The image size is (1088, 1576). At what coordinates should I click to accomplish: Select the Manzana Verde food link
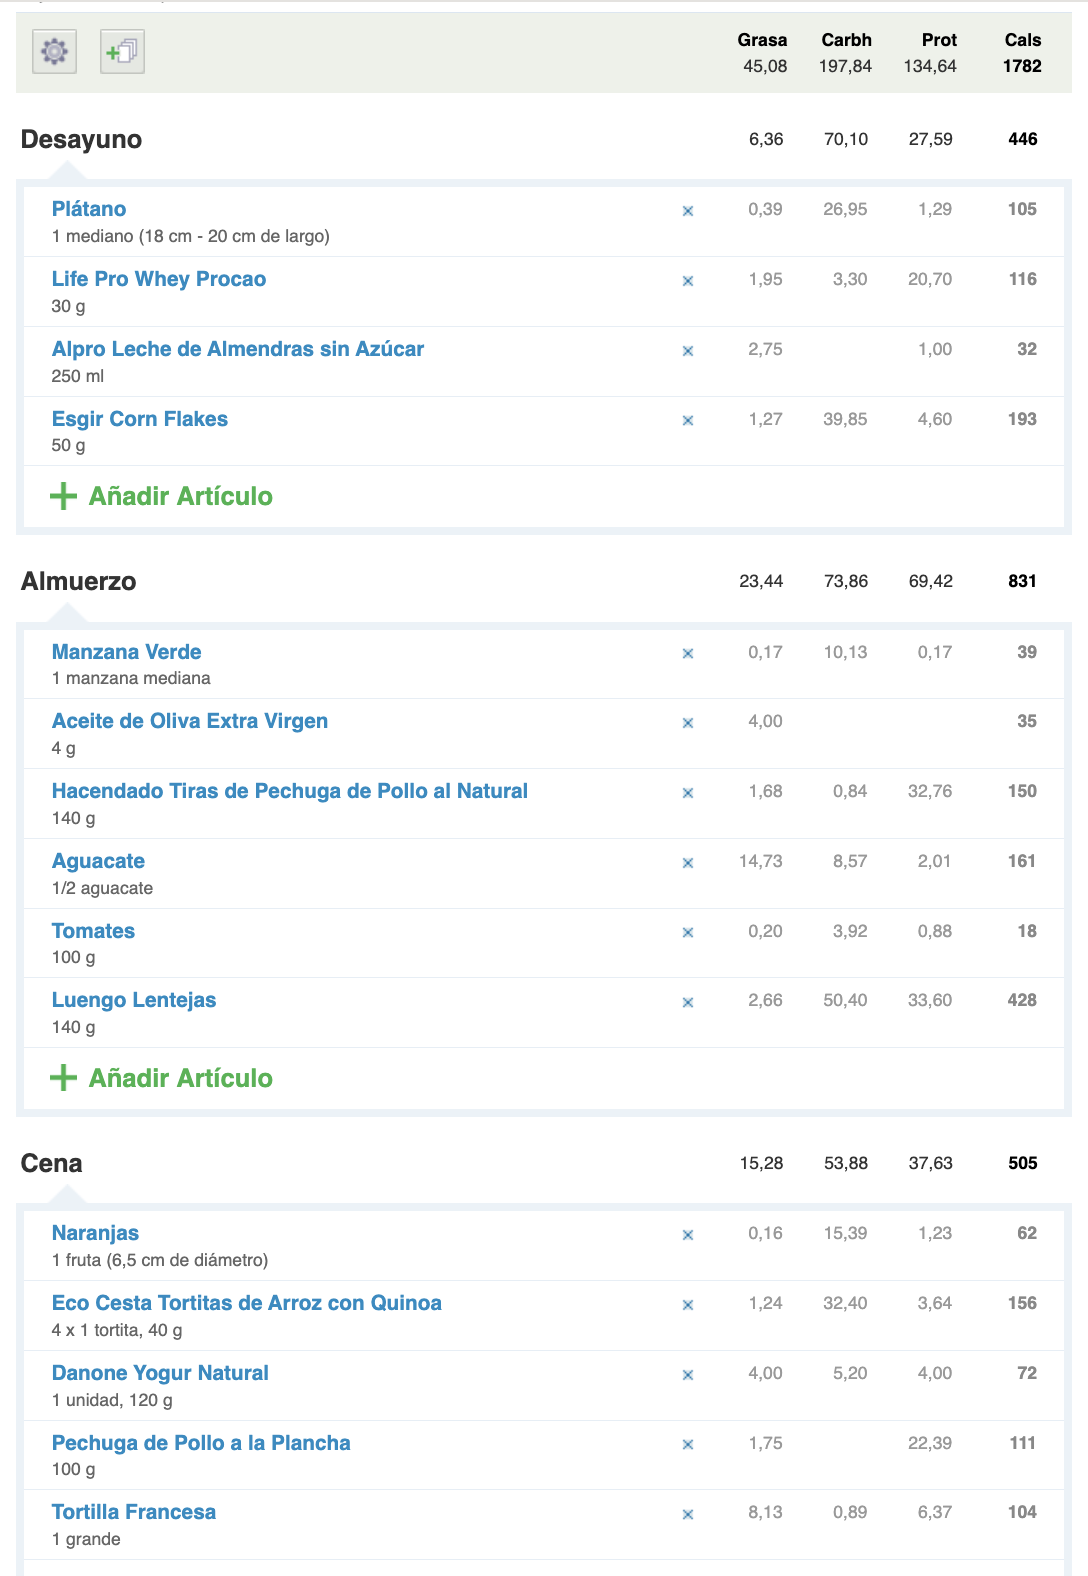(x=127, y=652)
